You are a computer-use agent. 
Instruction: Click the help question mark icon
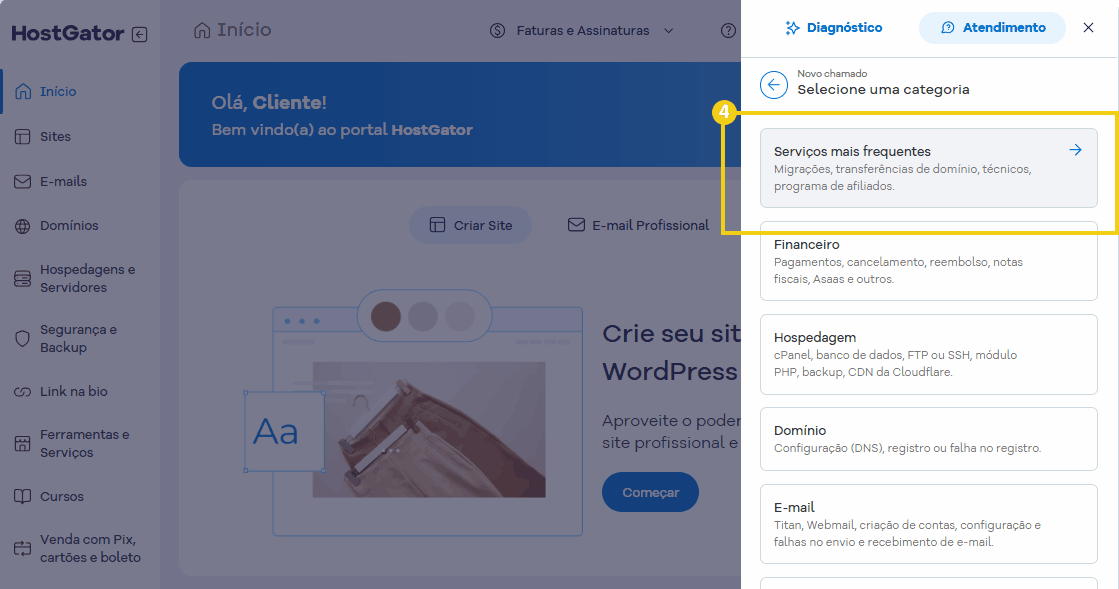tap(728, 31)
